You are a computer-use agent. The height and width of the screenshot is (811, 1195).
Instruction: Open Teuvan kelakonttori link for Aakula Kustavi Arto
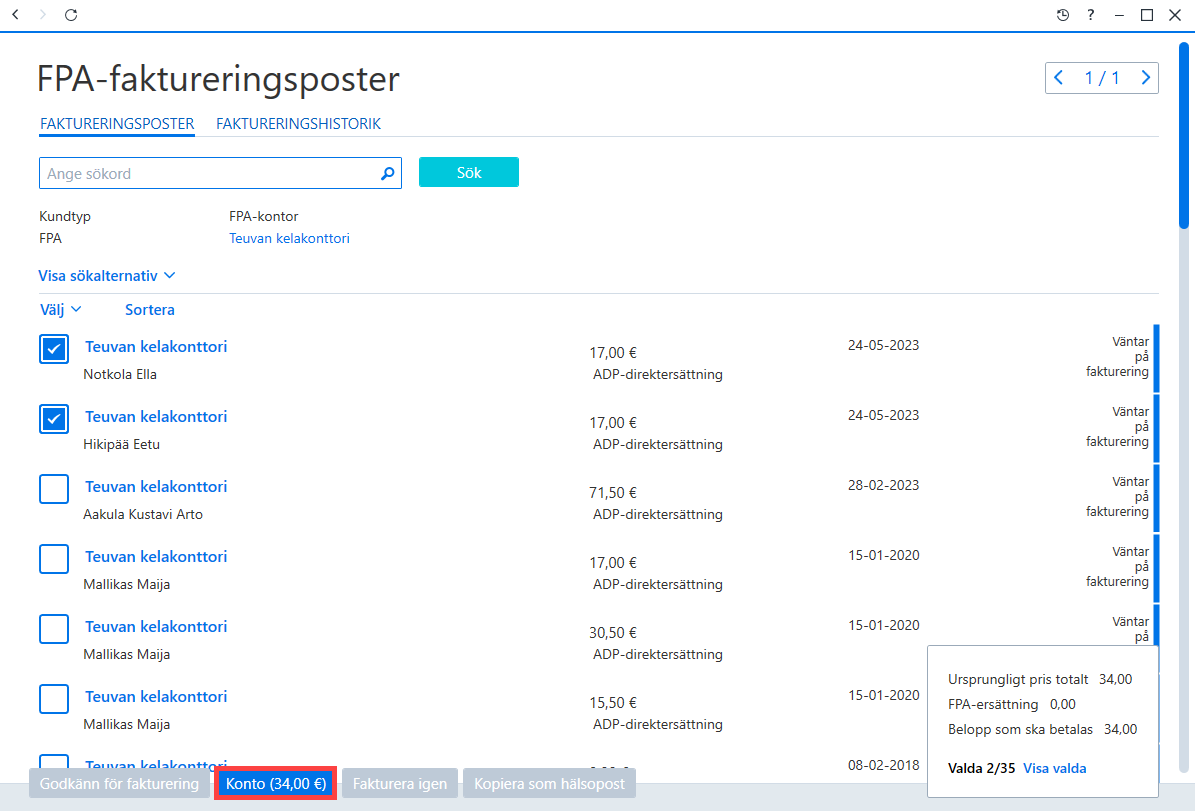point(156,487)
